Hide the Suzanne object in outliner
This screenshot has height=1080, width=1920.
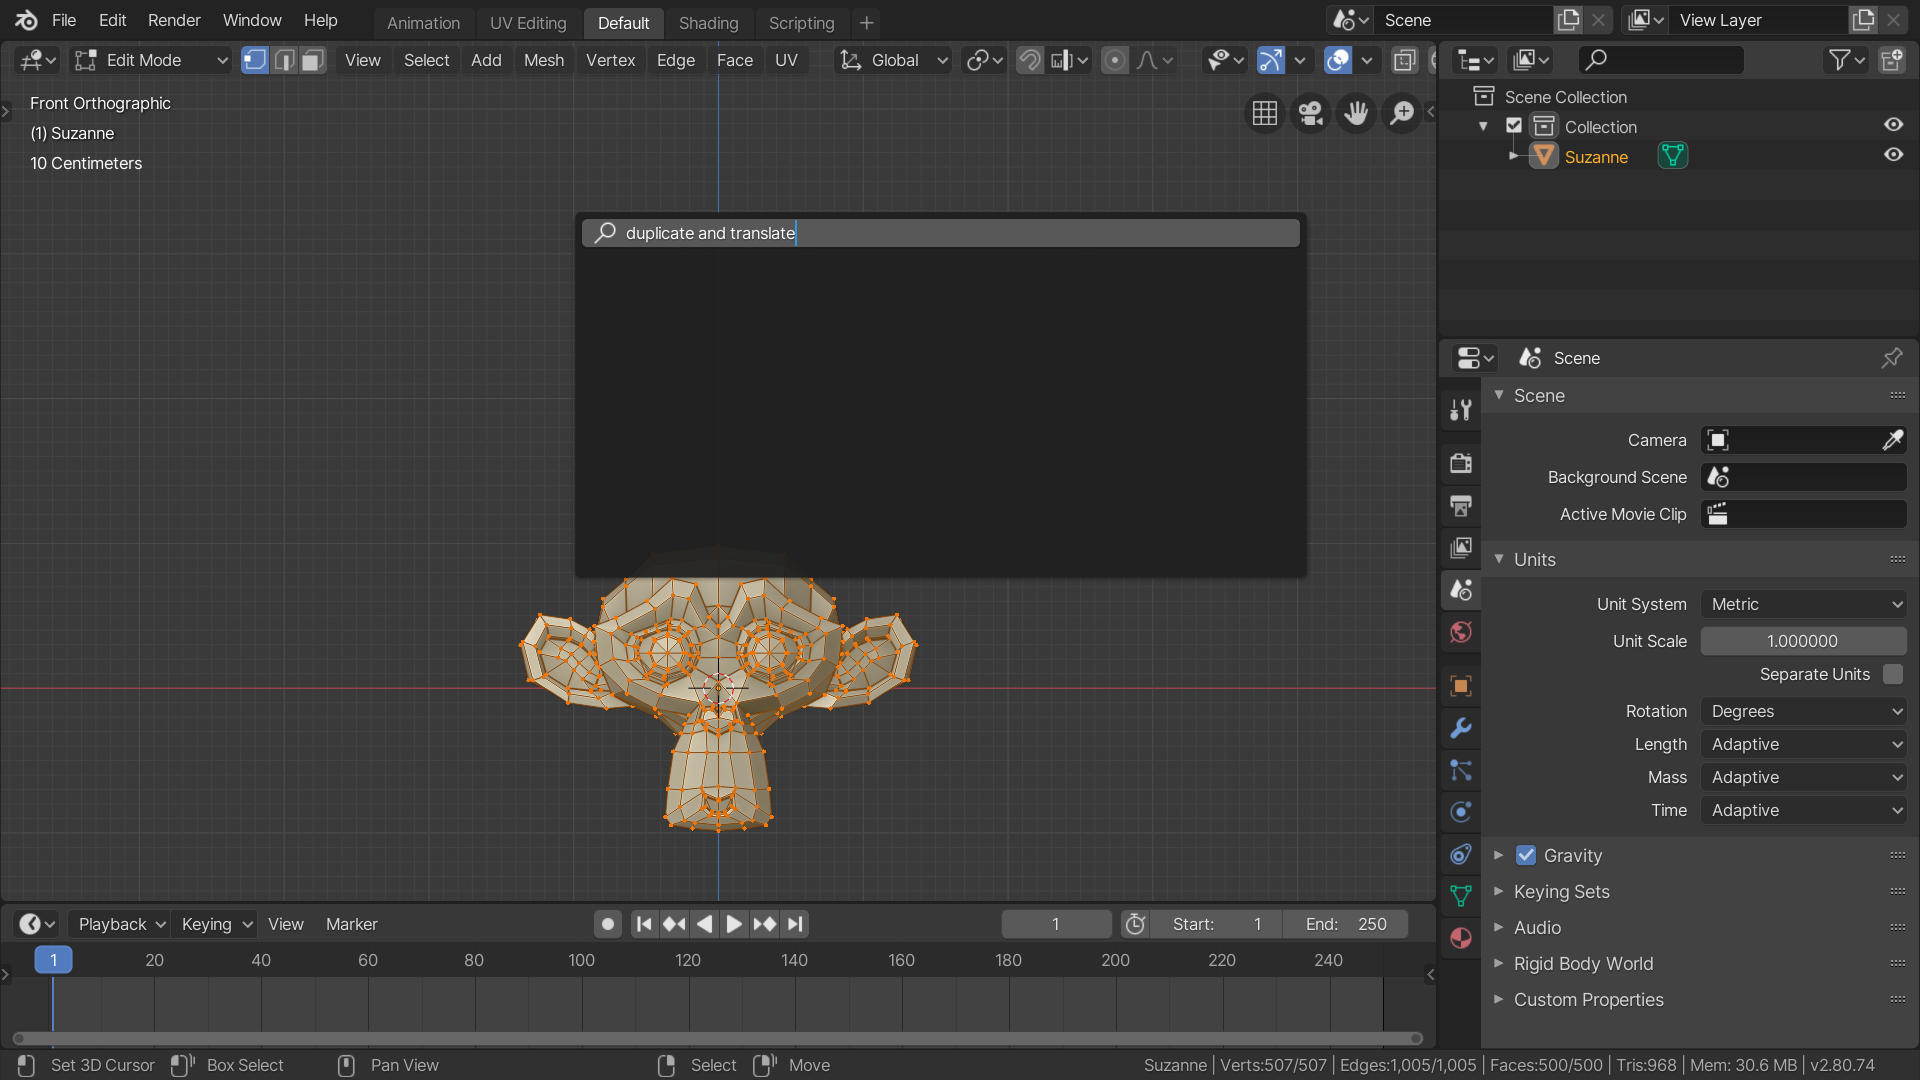pos(1893,155)
